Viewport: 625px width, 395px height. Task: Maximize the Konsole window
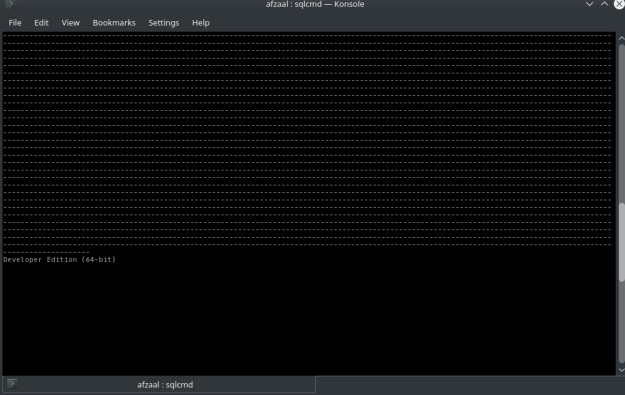(x=604, y=4)
